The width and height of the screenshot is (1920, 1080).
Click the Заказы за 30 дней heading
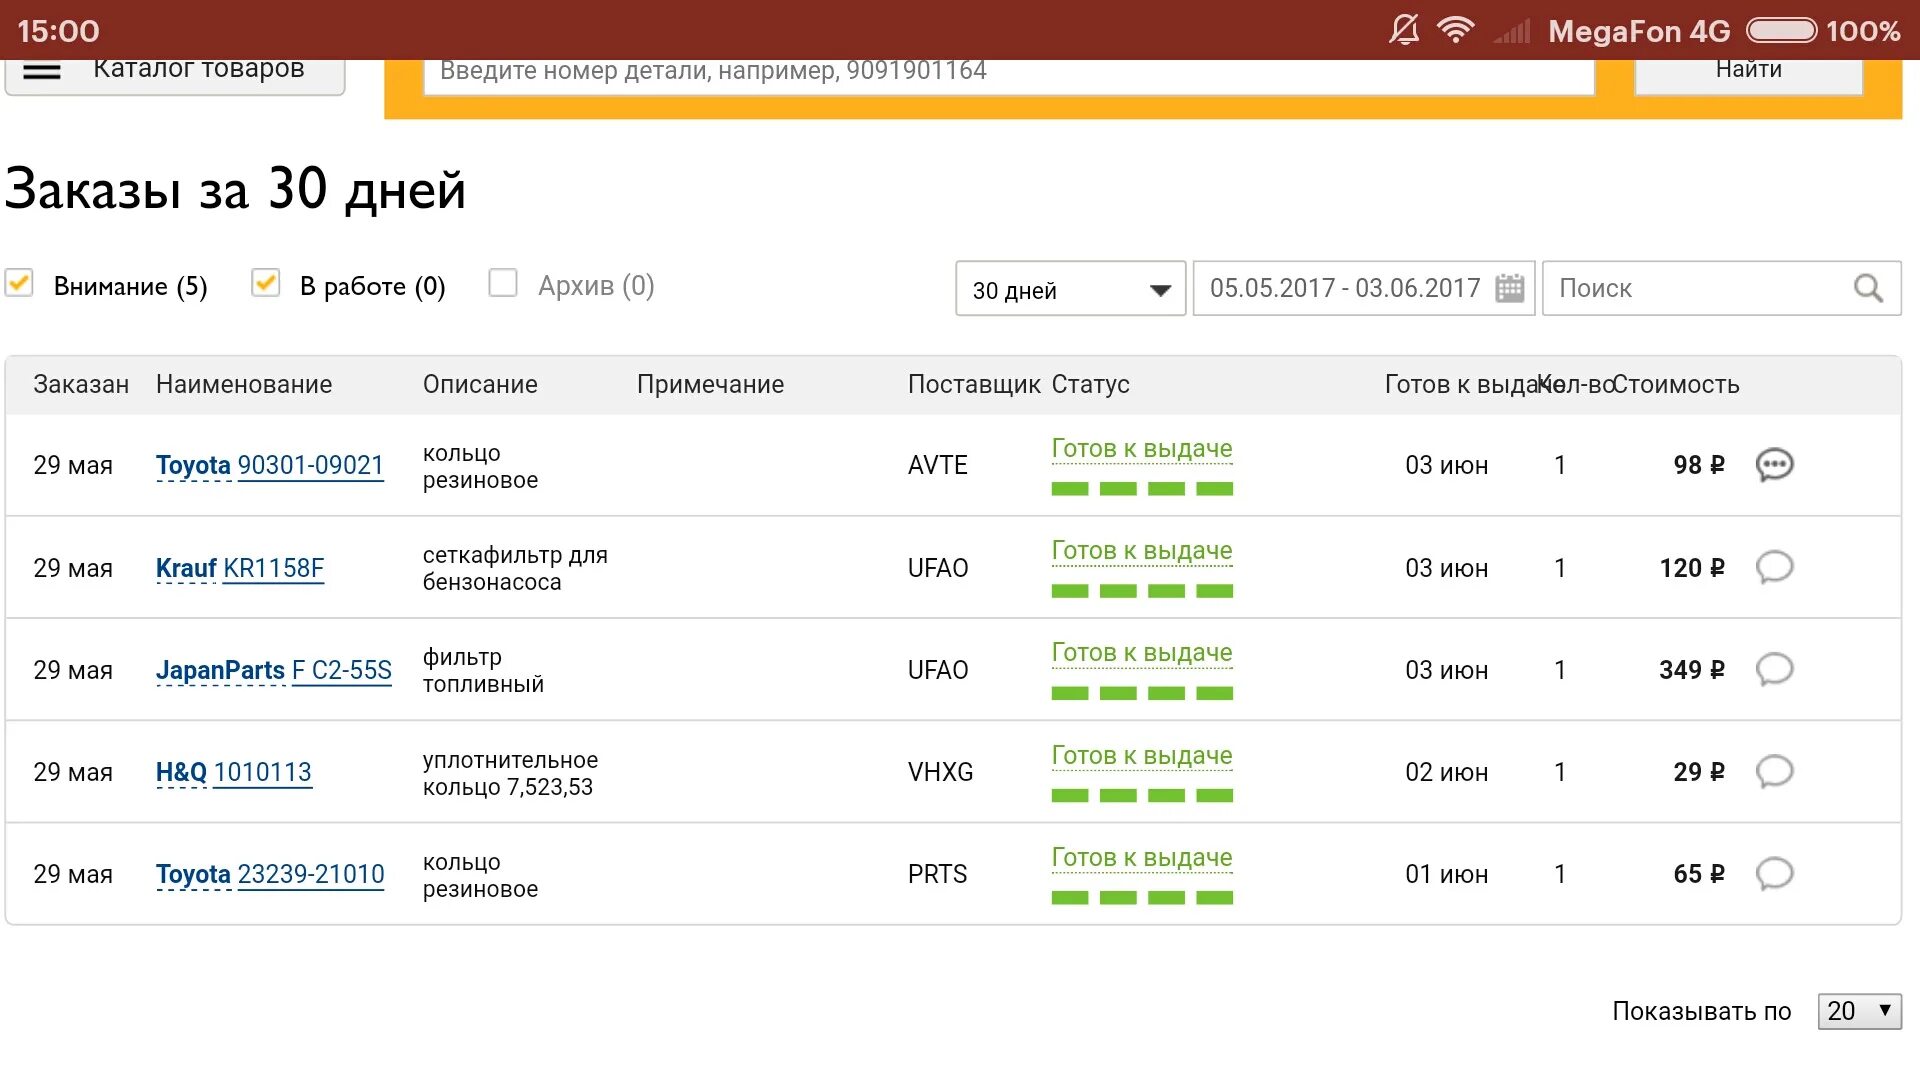click(236, 189)
